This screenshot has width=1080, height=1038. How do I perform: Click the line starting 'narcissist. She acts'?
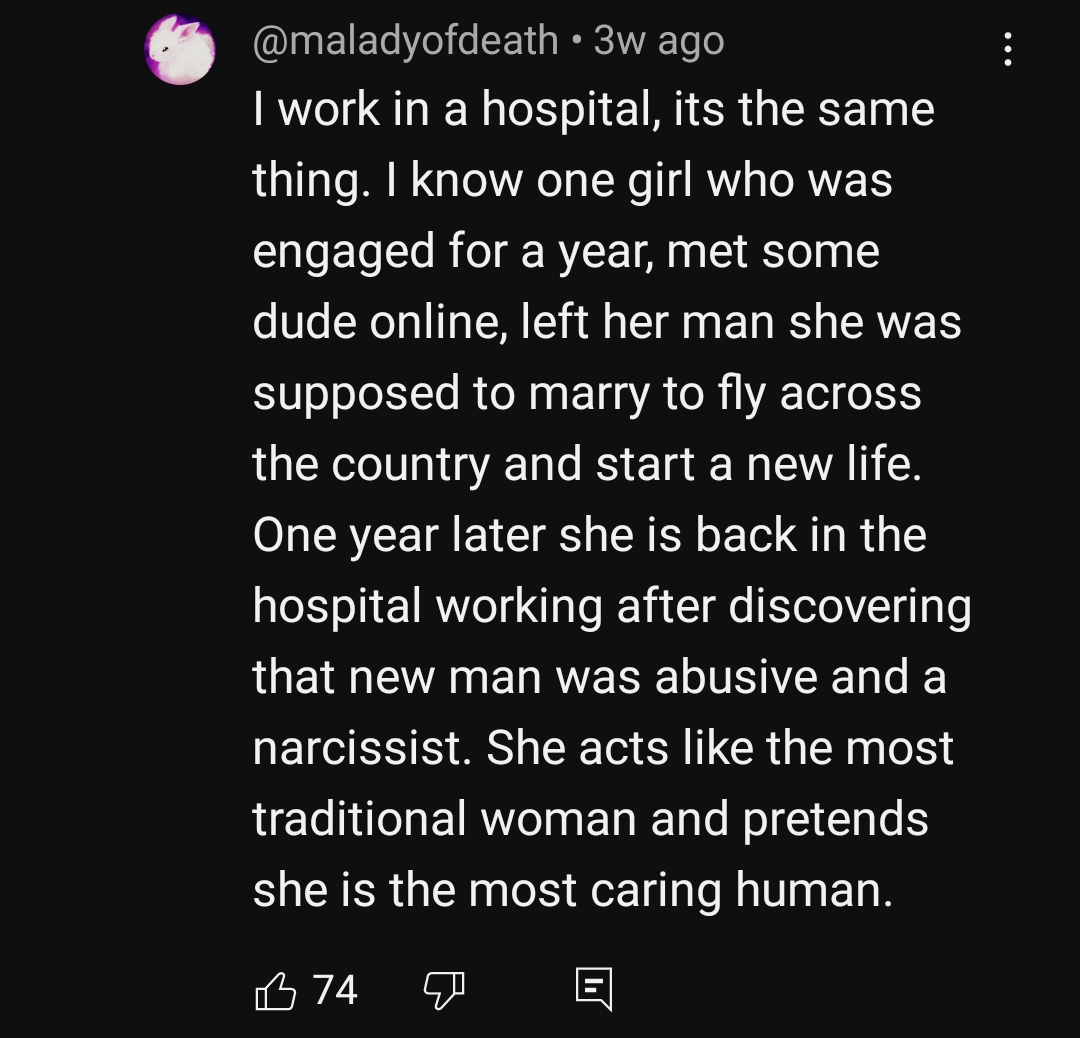tap(603, 749)
